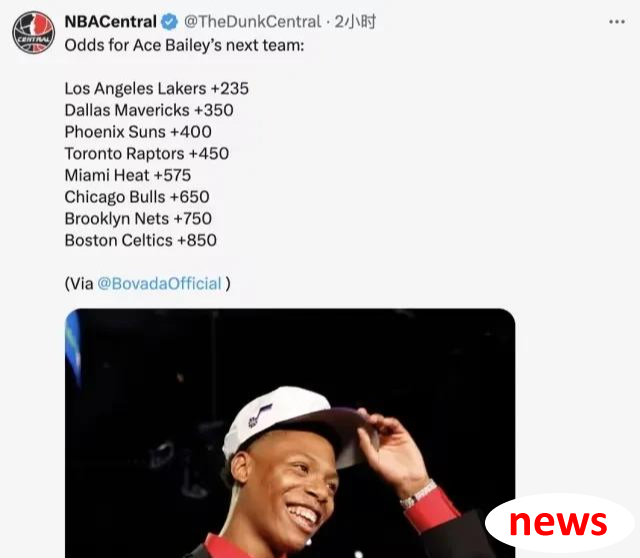Open the post via the 2小时 timestamp
This screenshot has height=558, width=640.
(355, 22)
